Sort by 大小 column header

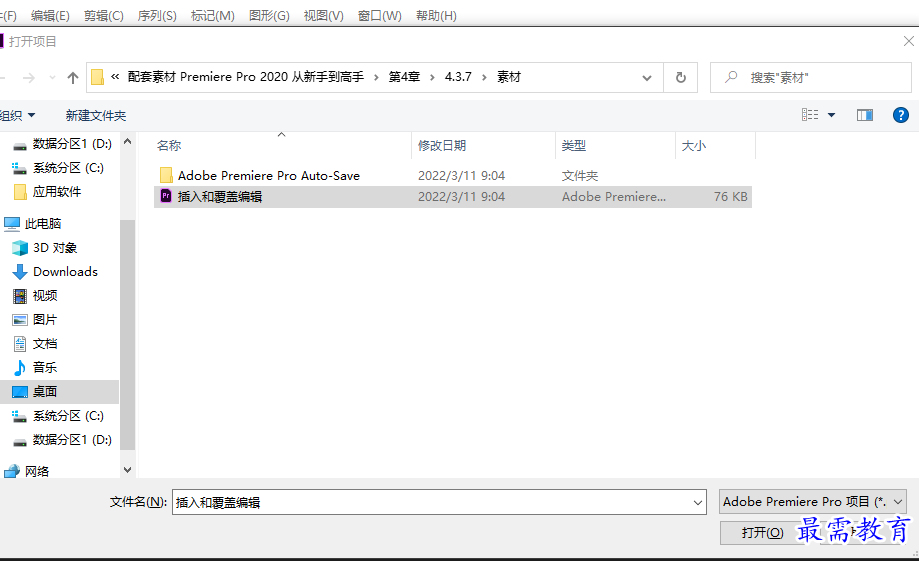[x=694, y=145]
